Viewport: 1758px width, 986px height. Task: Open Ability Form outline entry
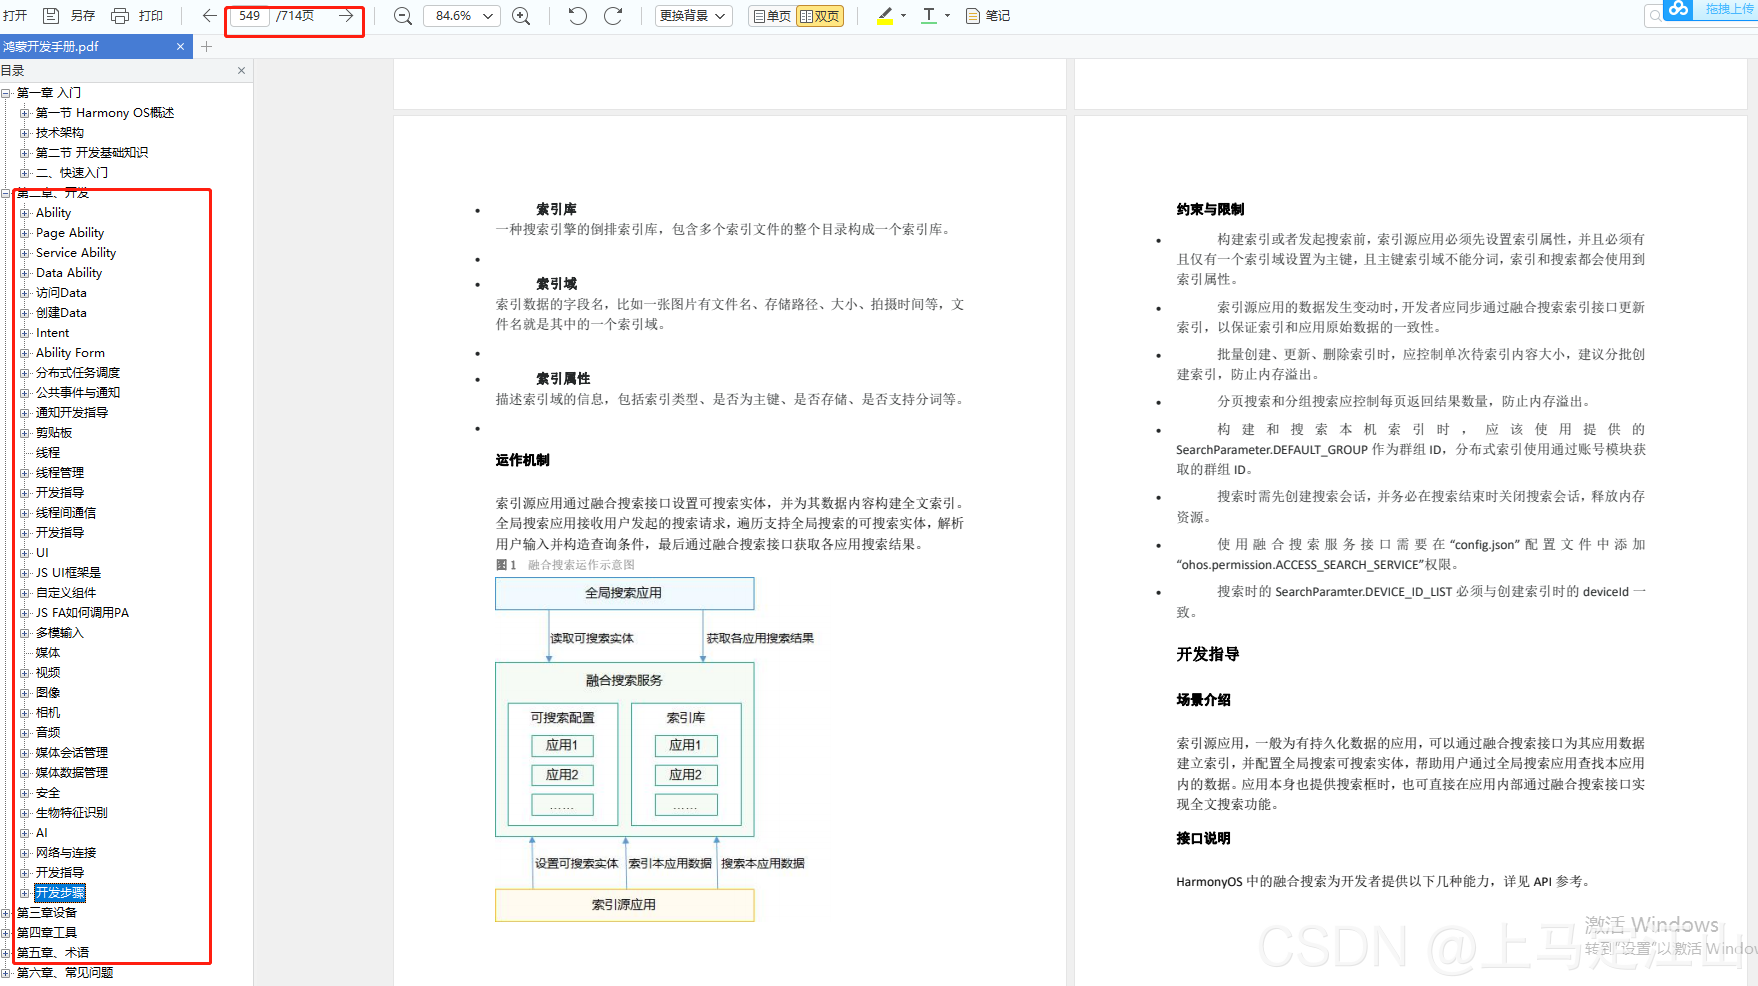coord(70,353)
